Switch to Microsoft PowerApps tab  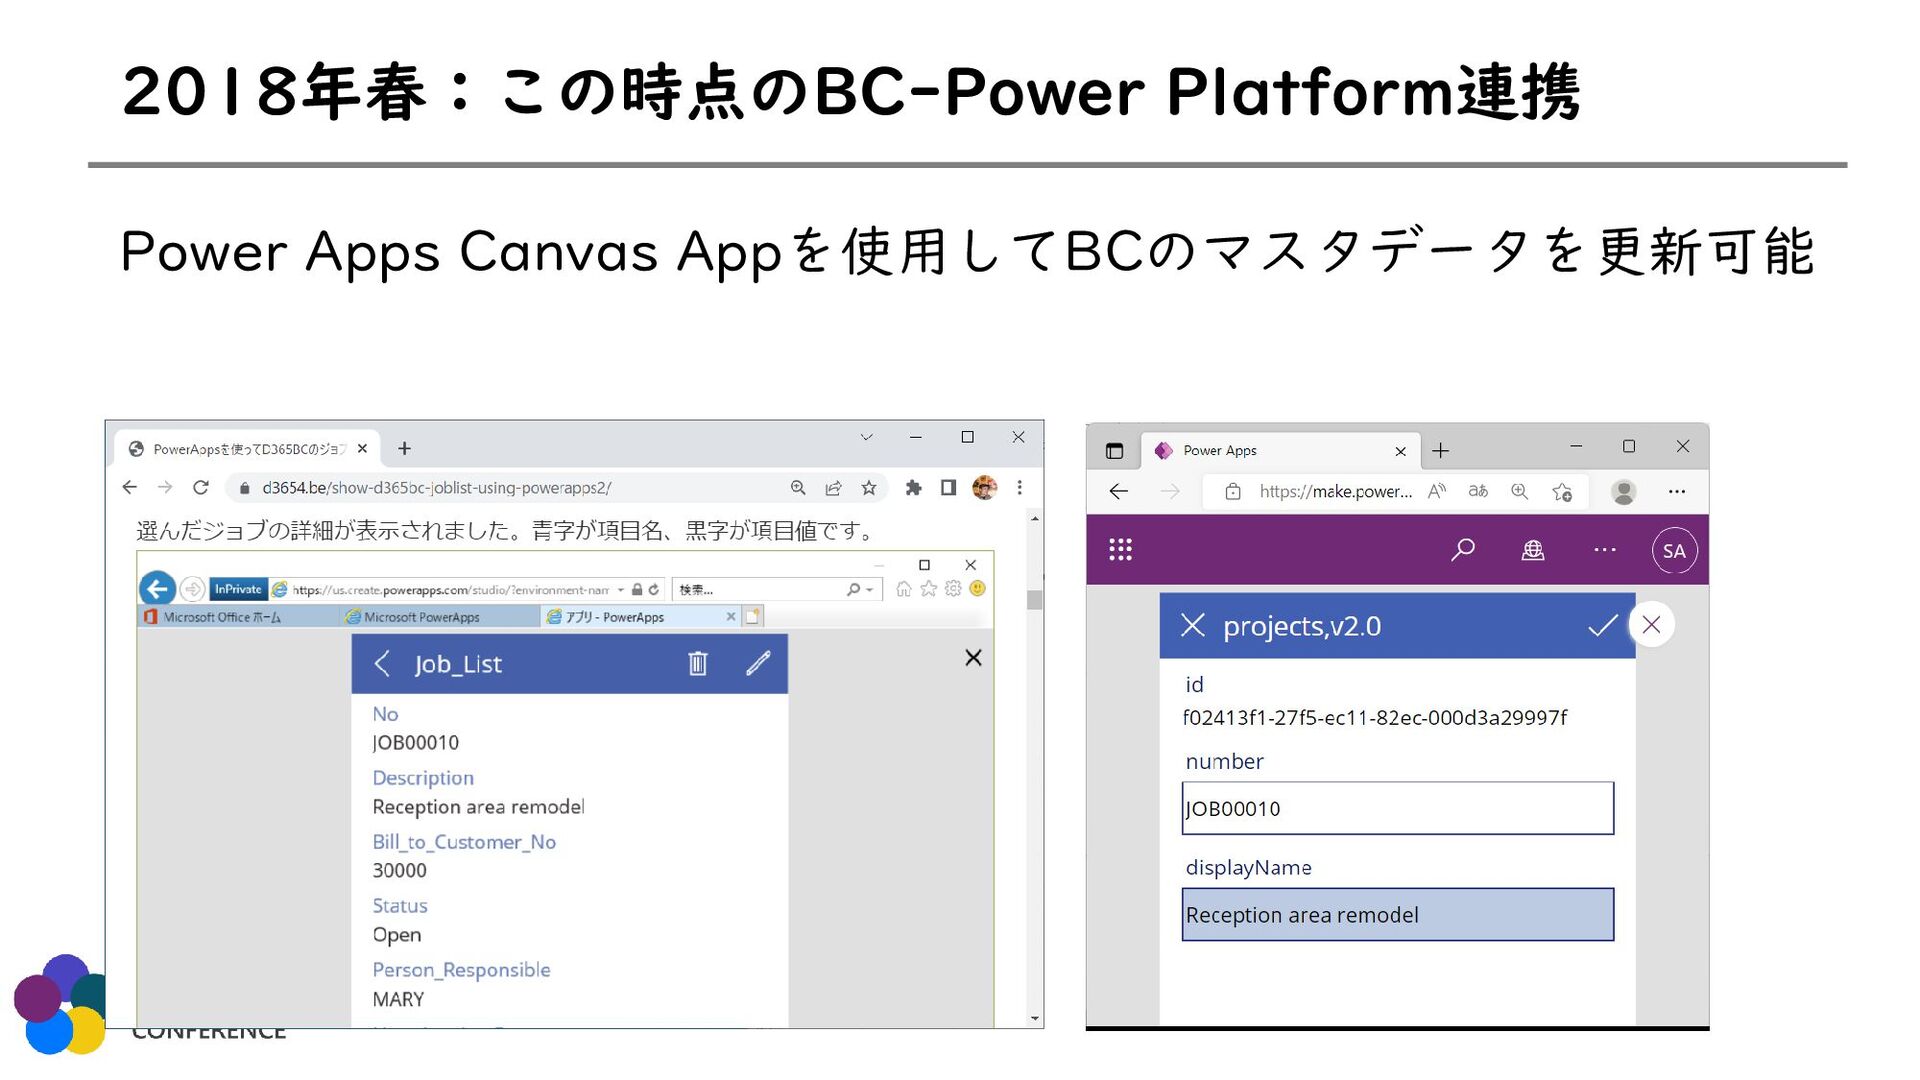click(x=439, y=617)
